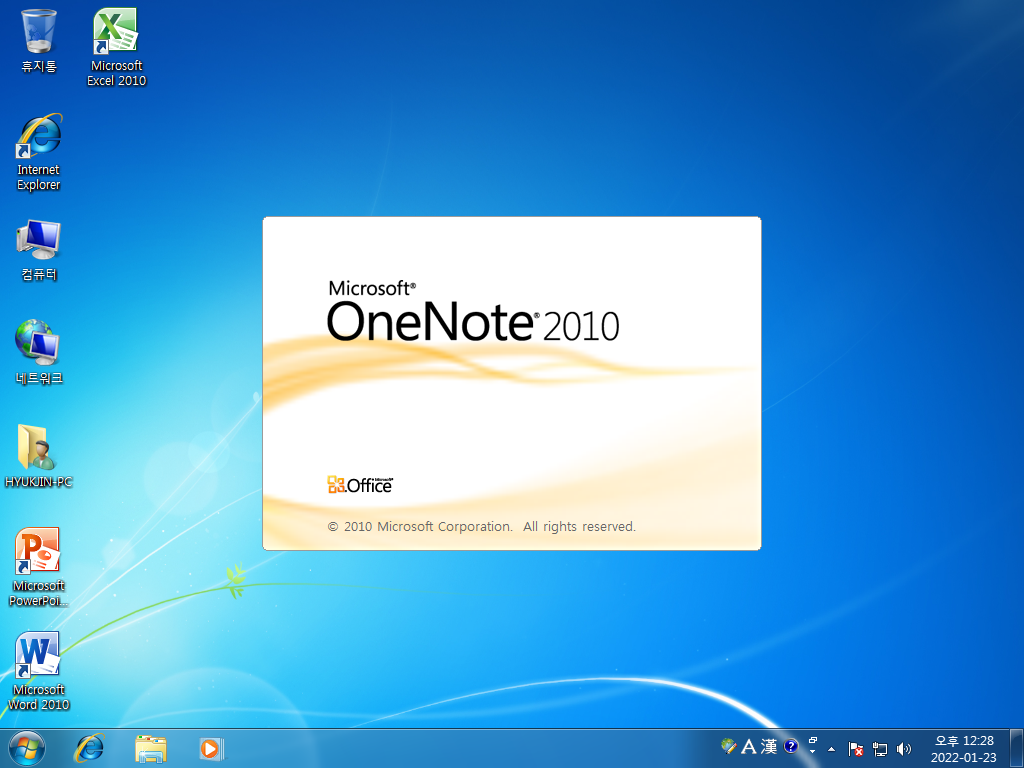Select the Network (네트워크) desktop icon
The width and height of the screenshot is (1024, 768).
[39, 353]
